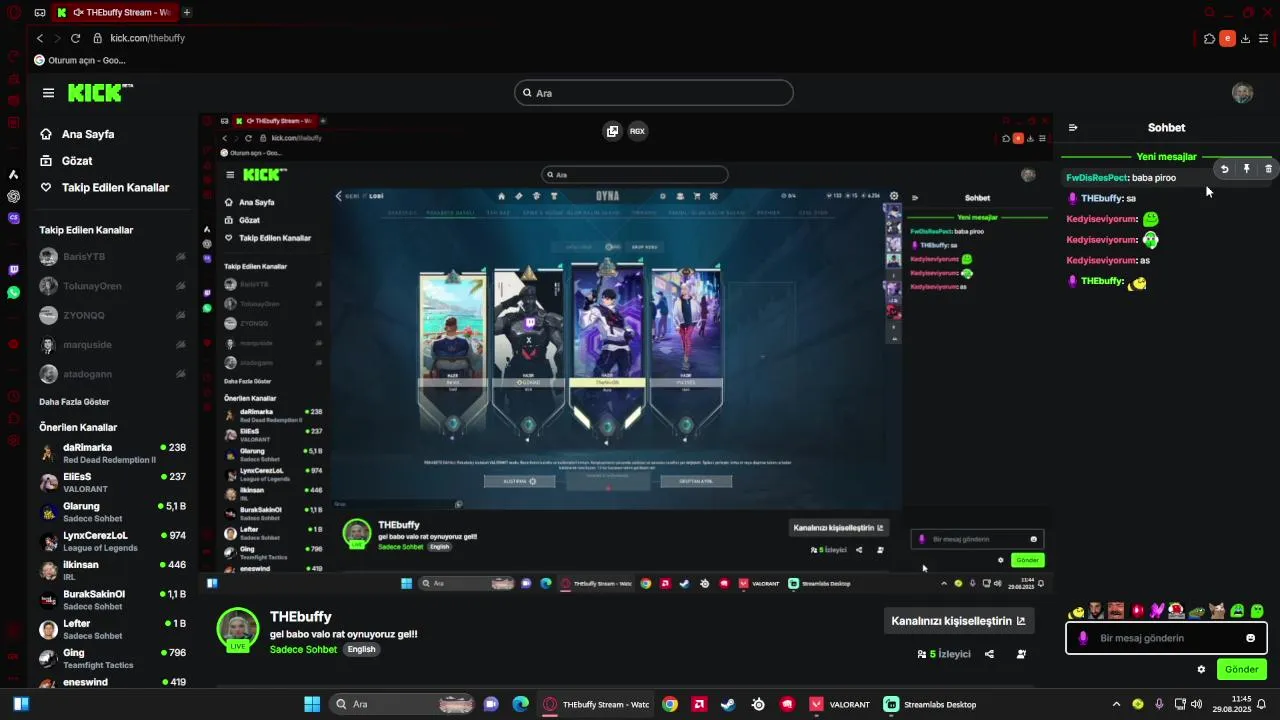Click the Ara search box on Kick
This screenshot has width=1280, height=720.
tap(654, 93)
